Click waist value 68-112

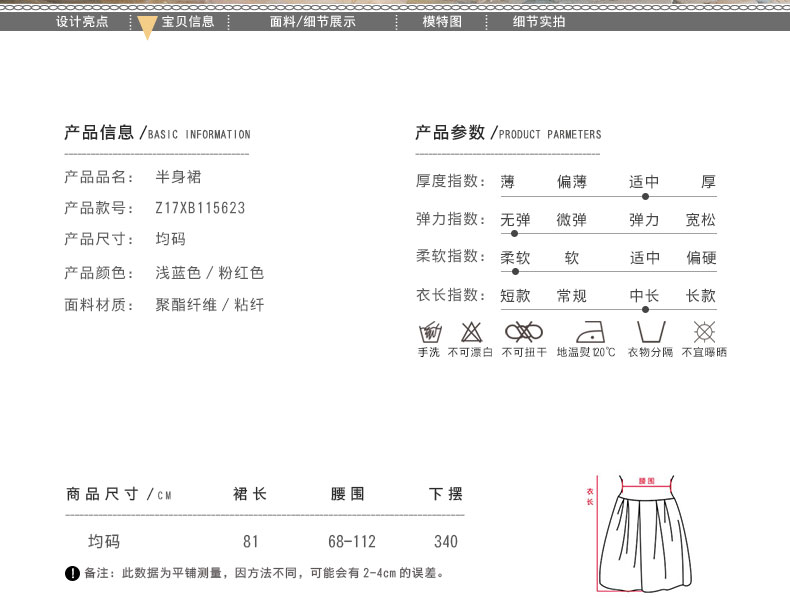point(352,542)
